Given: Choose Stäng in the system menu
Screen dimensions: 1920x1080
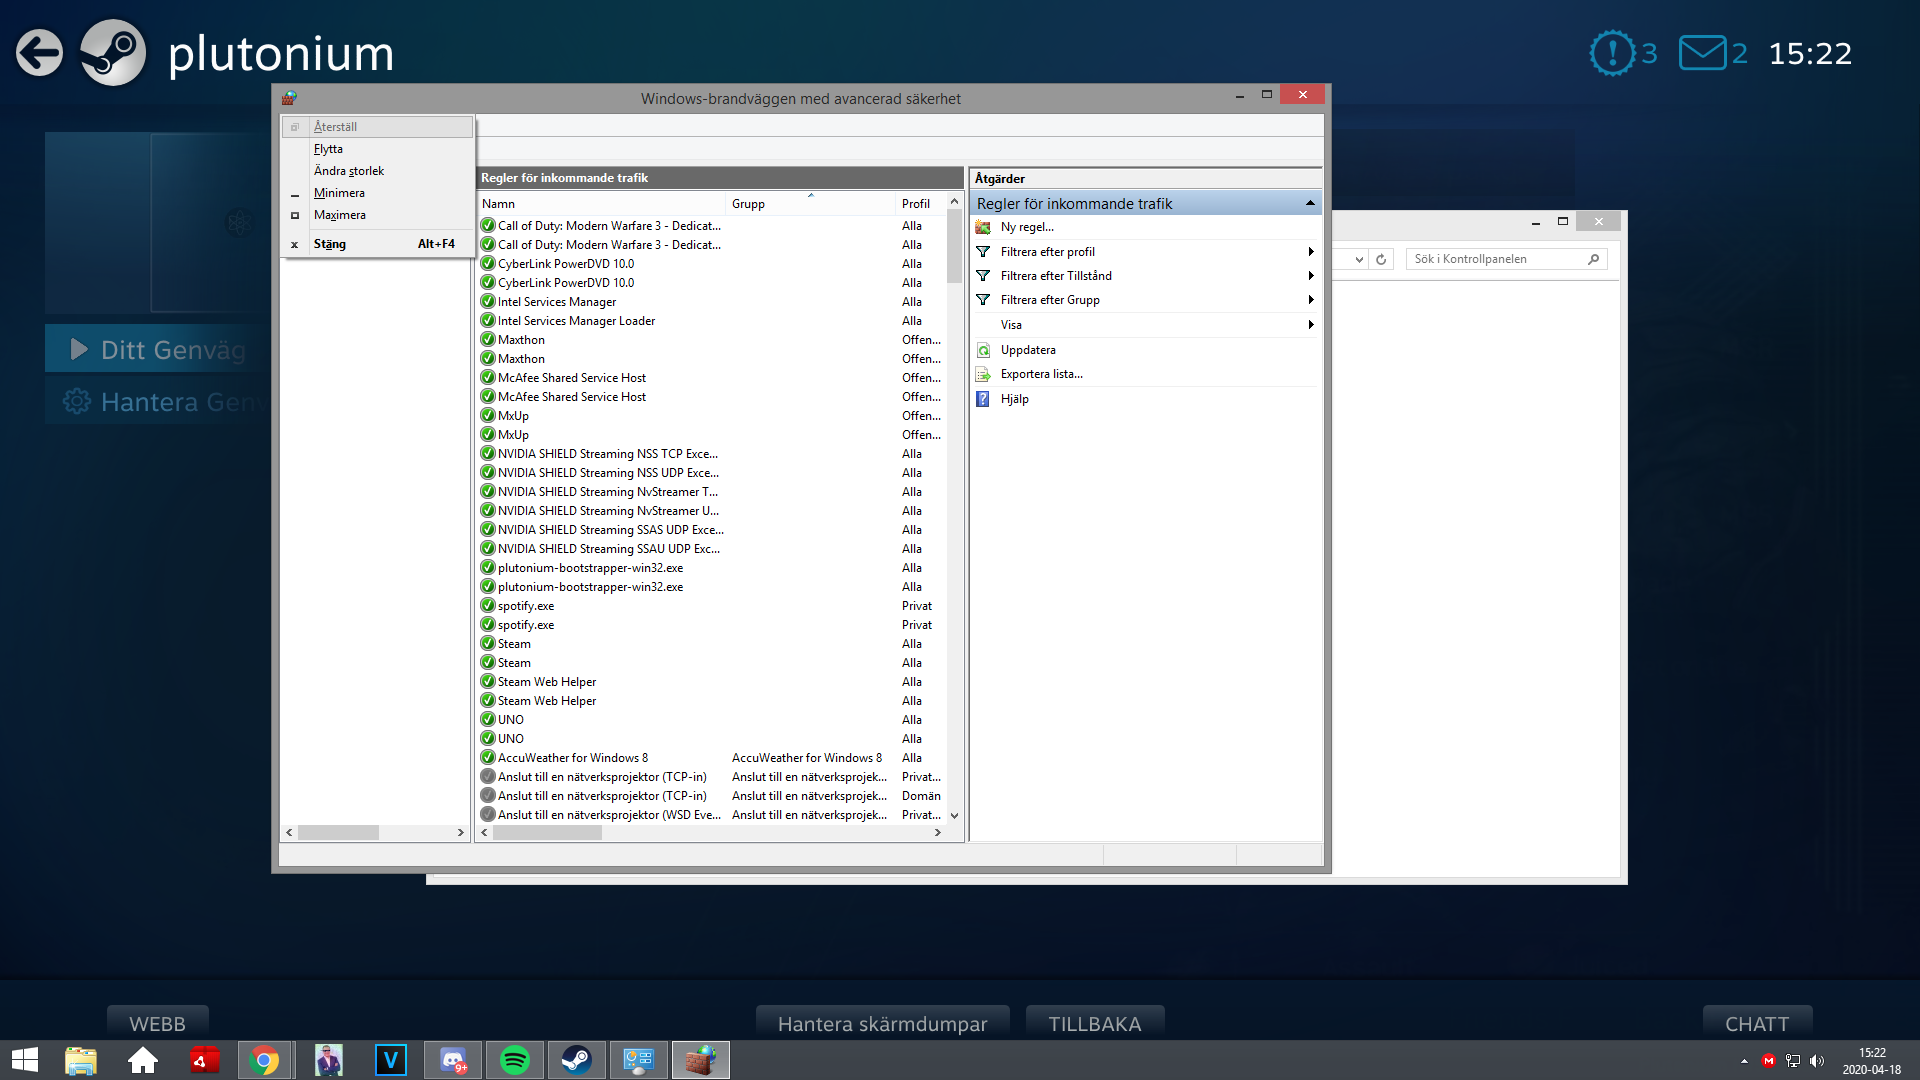Looking at the screenshot, I should point(377,244).
